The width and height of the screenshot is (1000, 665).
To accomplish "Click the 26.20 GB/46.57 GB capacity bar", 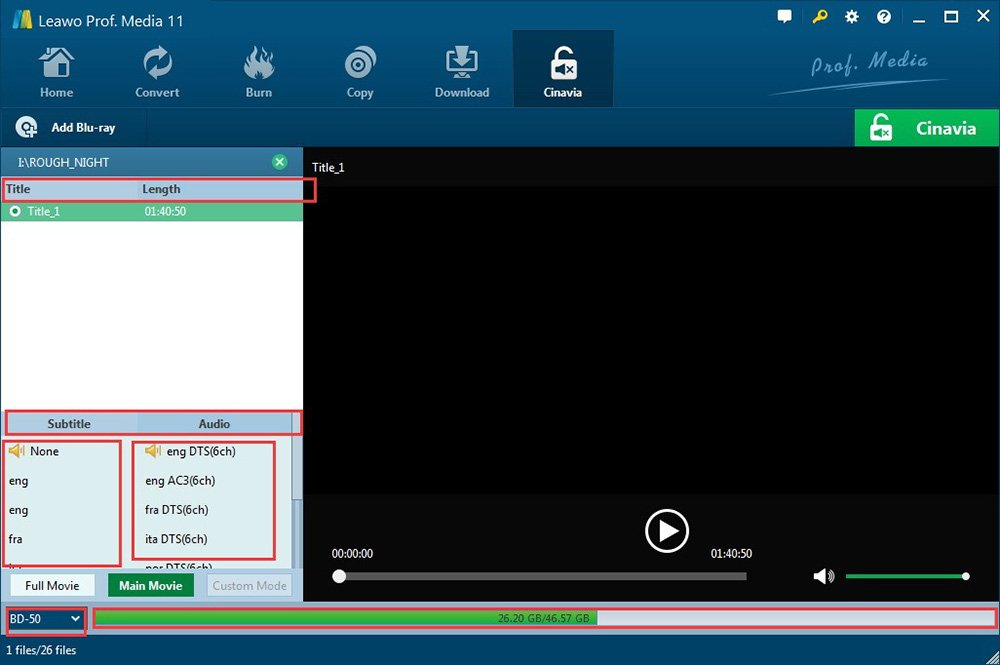I will (544, 618).
